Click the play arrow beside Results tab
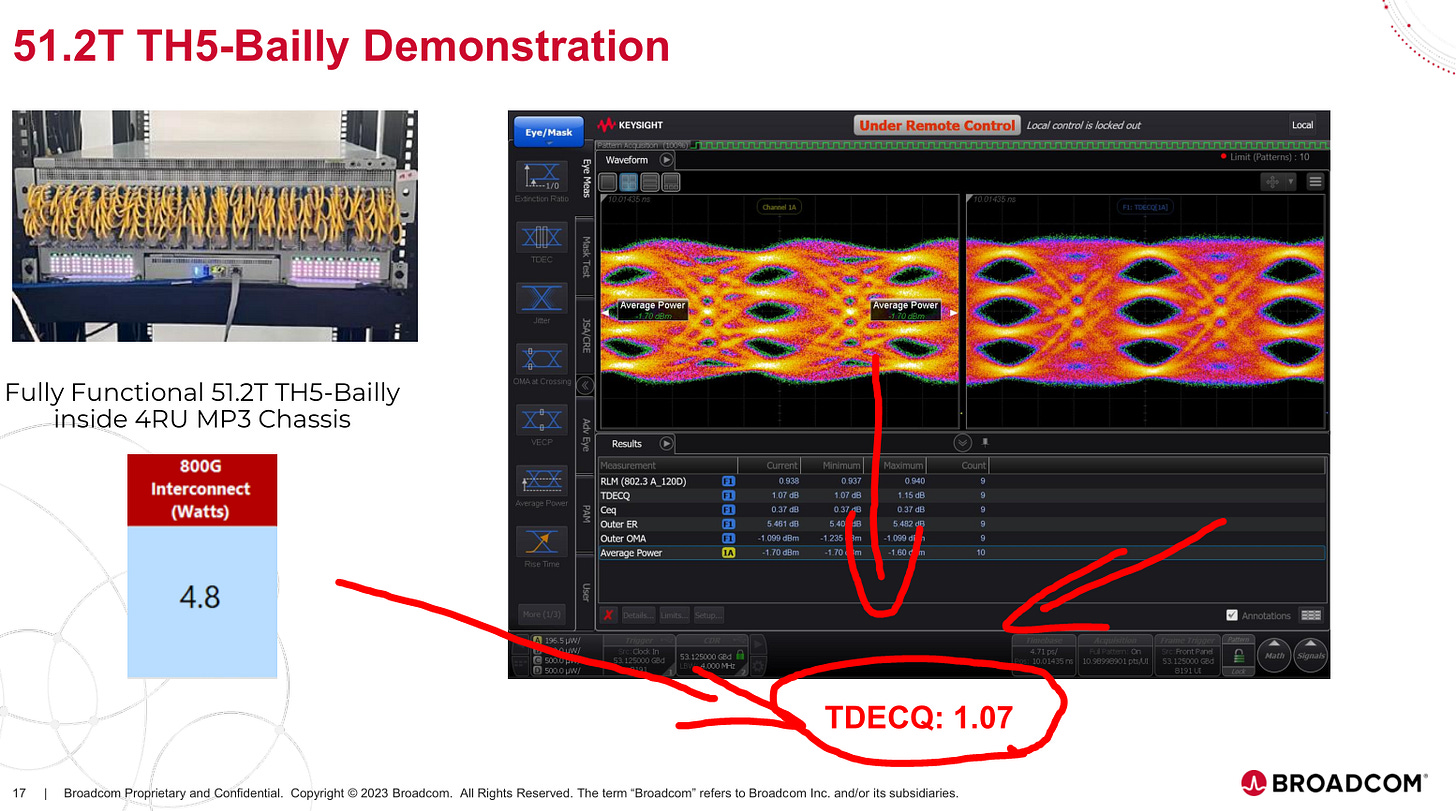Image resolution: width=1456 pixels, height=811 pixels. (666, 443)
